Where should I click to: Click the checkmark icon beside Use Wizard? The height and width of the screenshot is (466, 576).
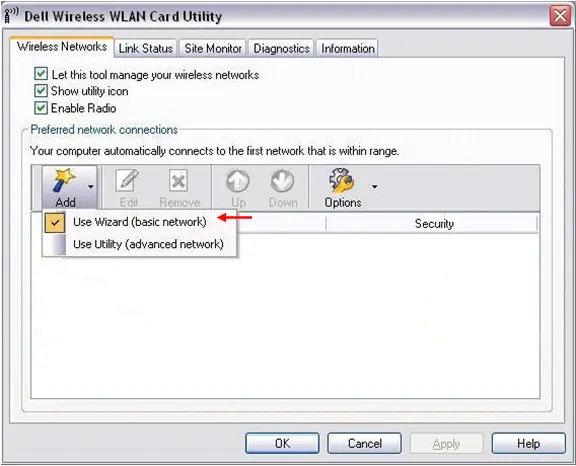pos(55,223)
